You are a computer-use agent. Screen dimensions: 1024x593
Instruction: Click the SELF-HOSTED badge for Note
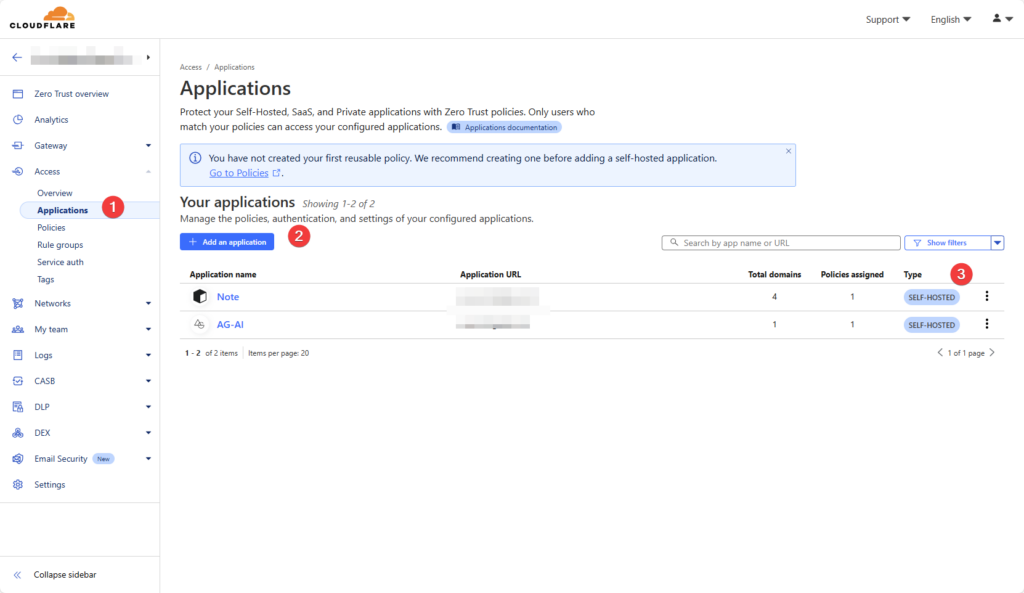(x=932, y=297)
